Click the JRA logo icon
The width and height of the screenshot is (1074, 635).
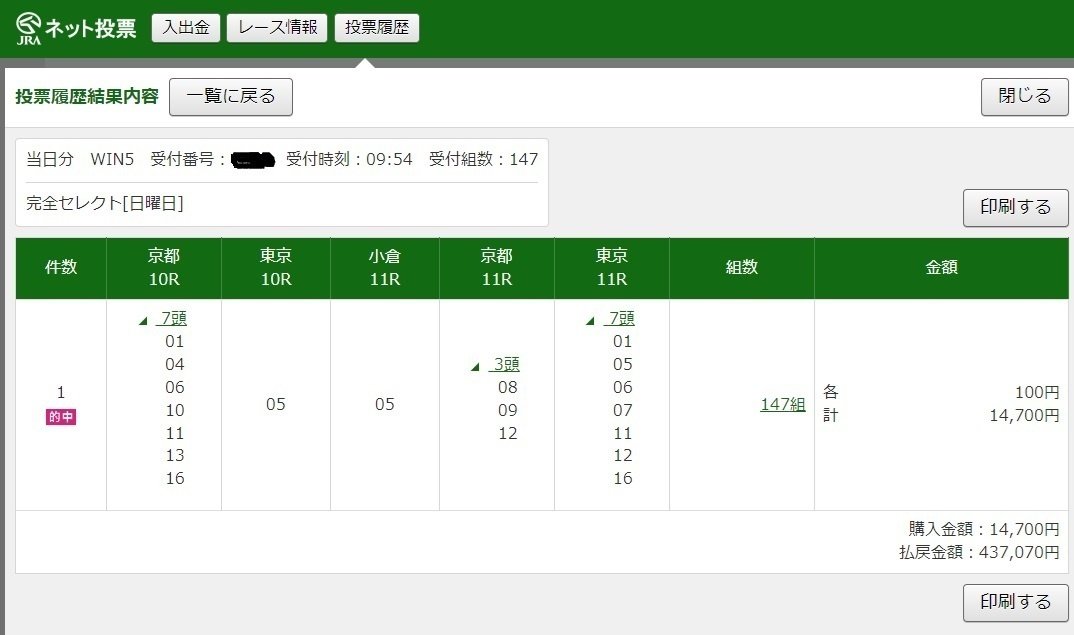pos(27,26)
